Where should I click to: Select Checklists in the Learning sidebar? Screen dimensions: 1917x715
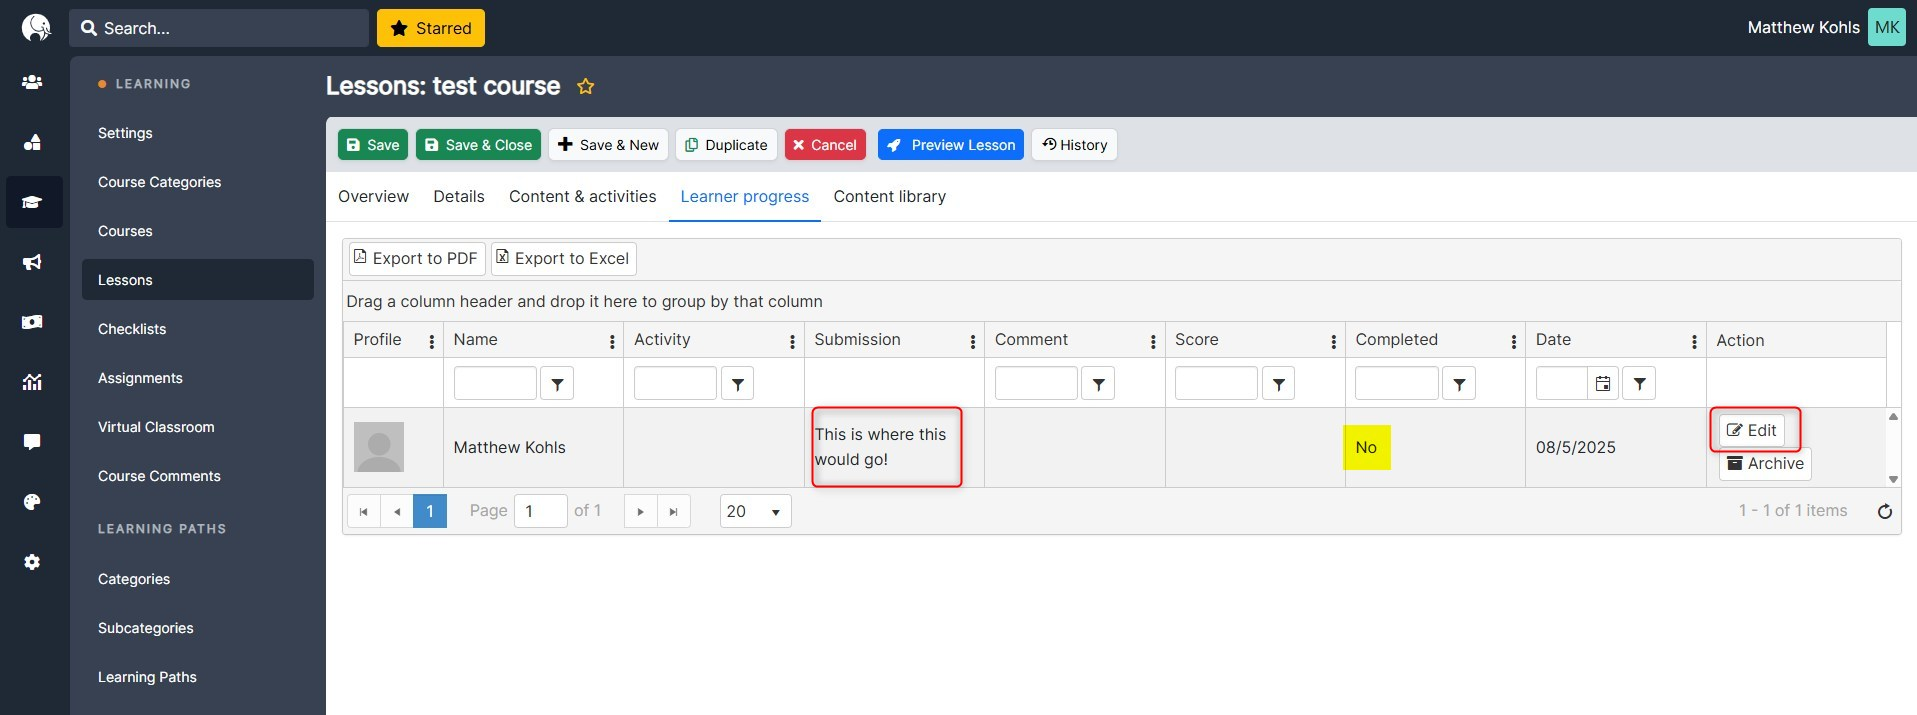(132, 329)
